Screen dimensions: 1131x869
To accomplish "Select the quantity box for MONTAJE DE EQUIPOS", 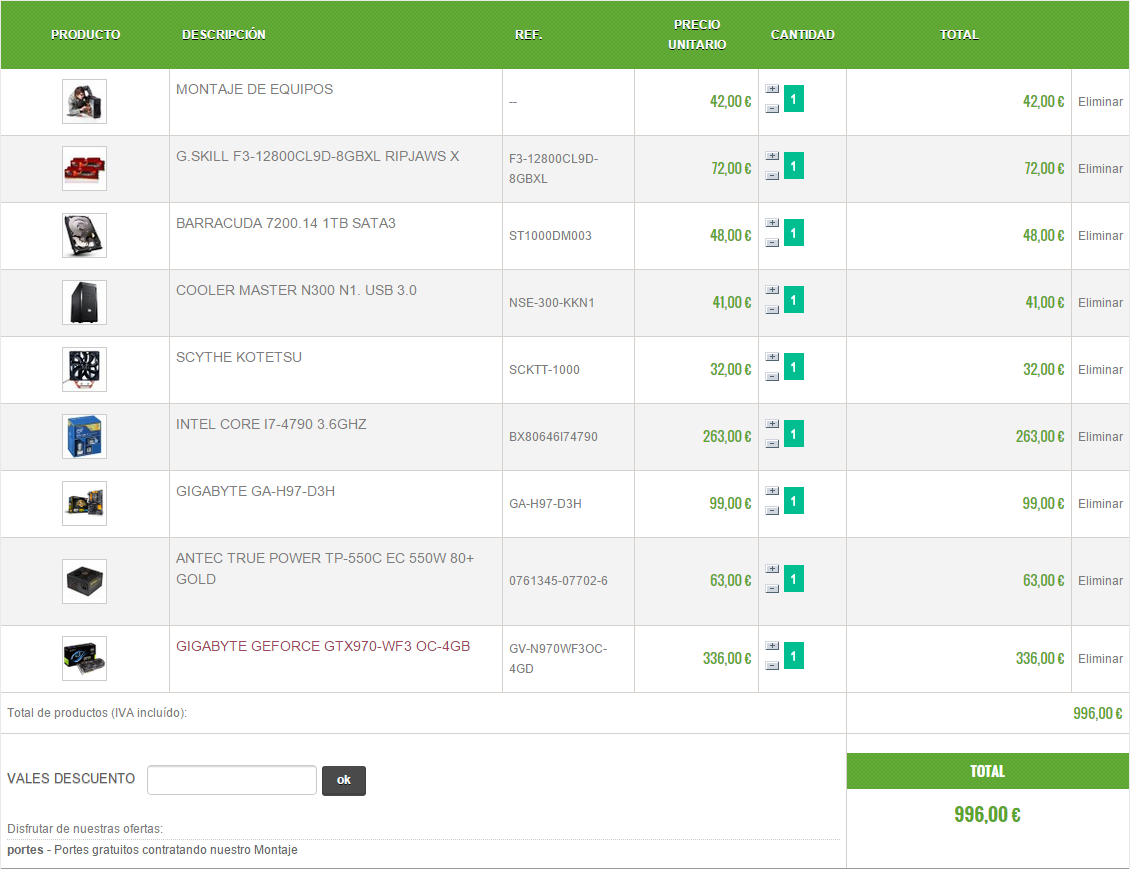I will click(793, 99).
